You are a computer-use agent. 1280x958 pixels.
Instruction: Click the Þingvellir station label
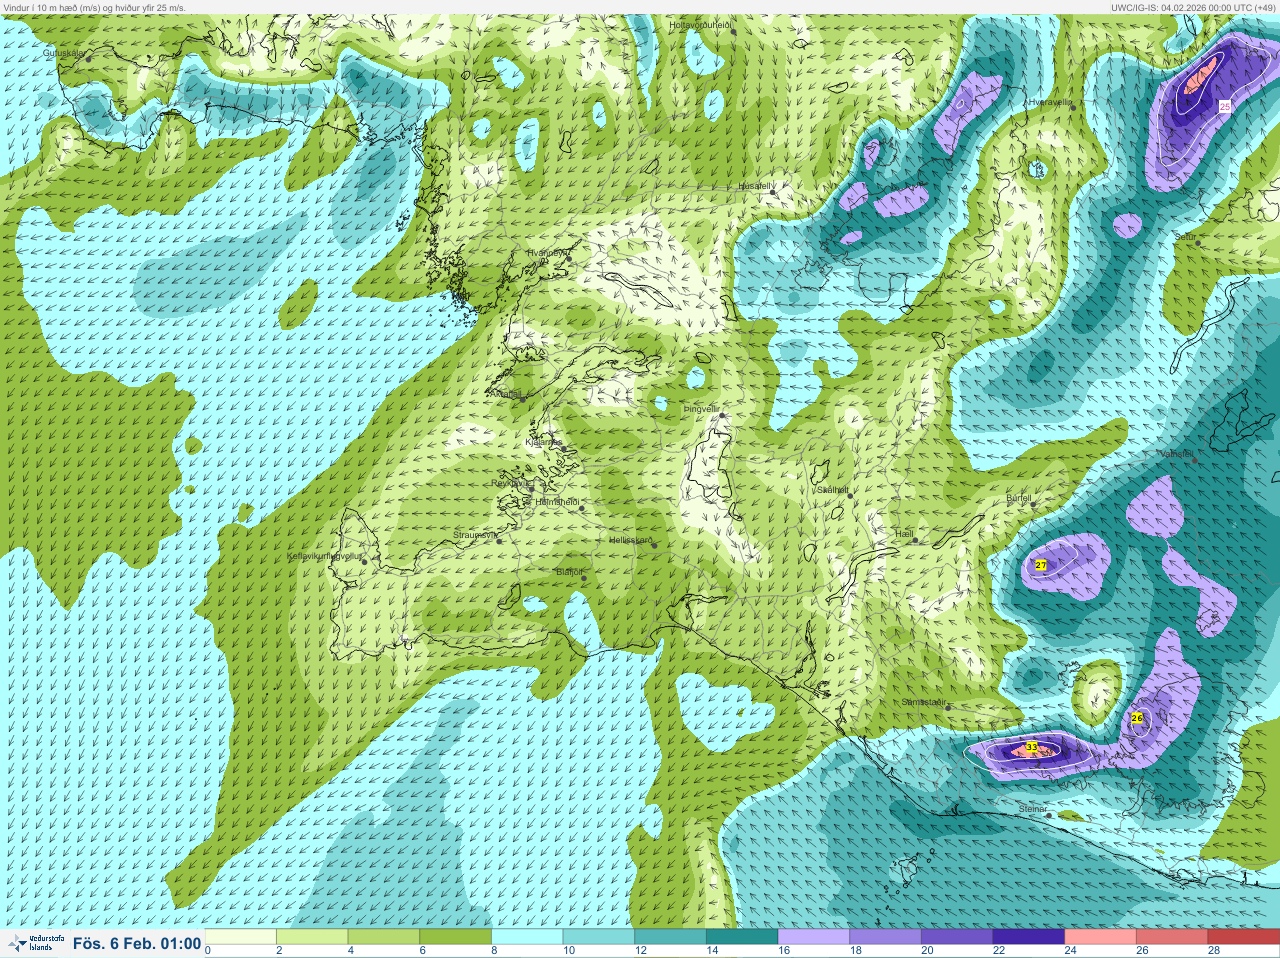pos(701,409)
